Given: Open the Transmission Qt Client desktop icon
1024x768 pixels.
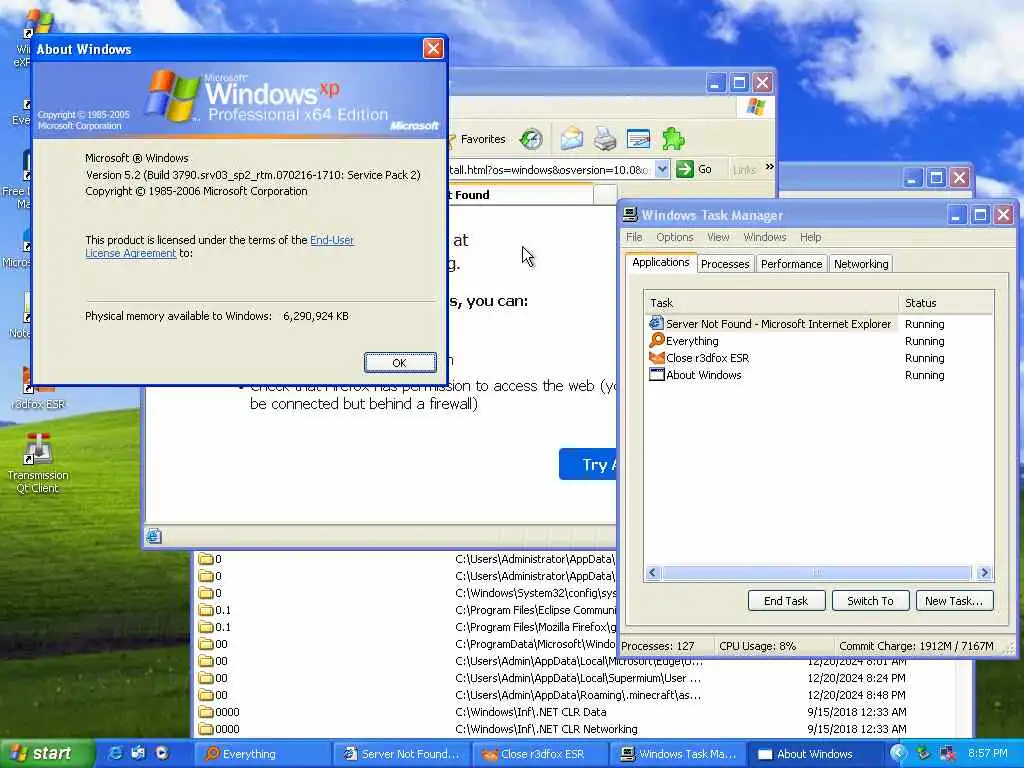Looking at the screenshot, I should 37,463.
